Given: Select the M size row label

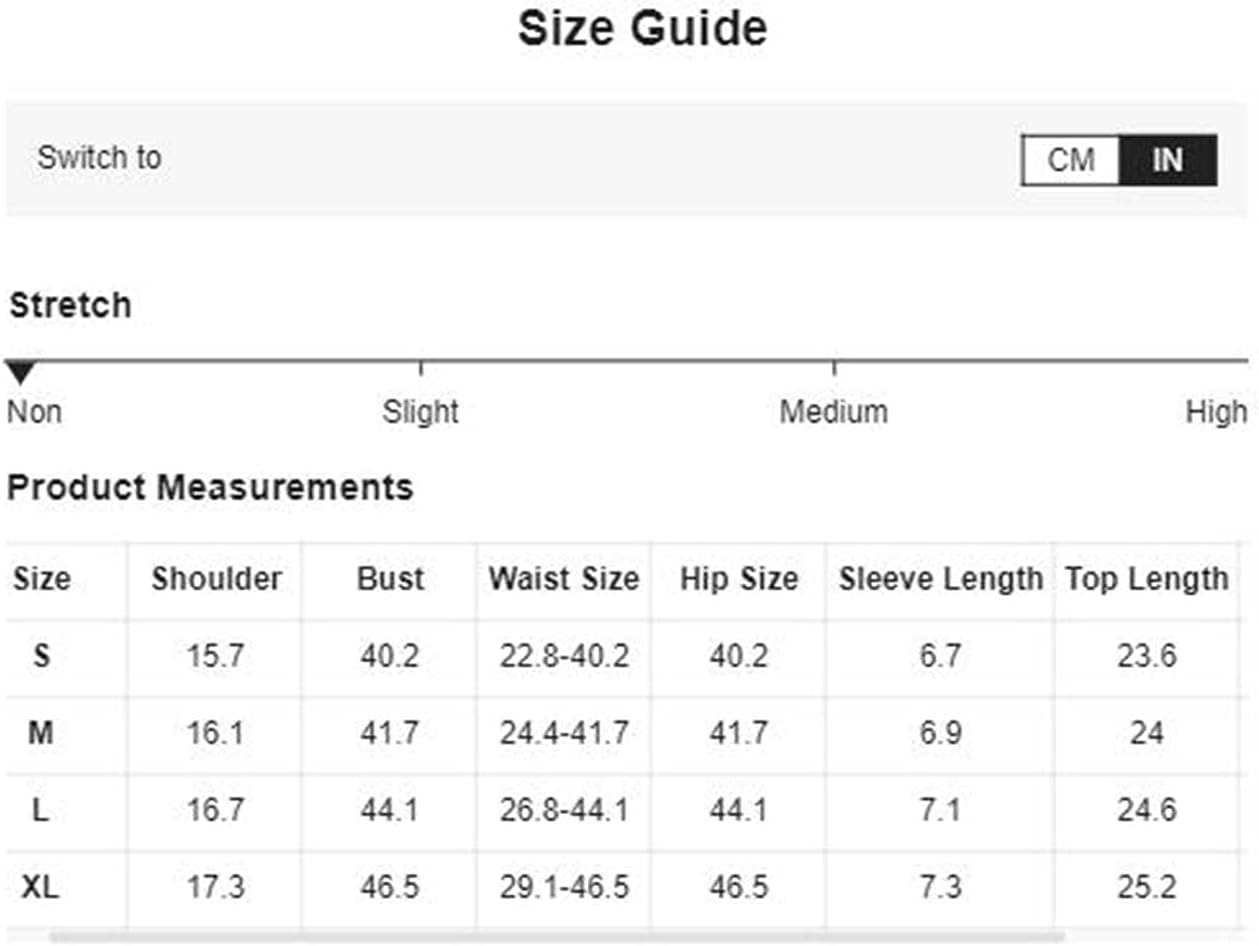Looking at the screenshot, I should point(41,734).
